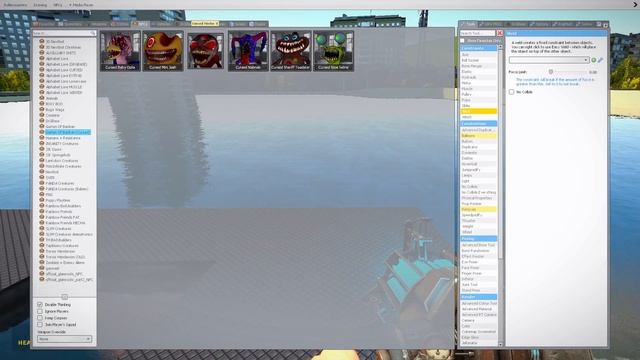Collapse the Construction tool header
Viewport: 640px width, 360px height.
click(x=478, y=123)
